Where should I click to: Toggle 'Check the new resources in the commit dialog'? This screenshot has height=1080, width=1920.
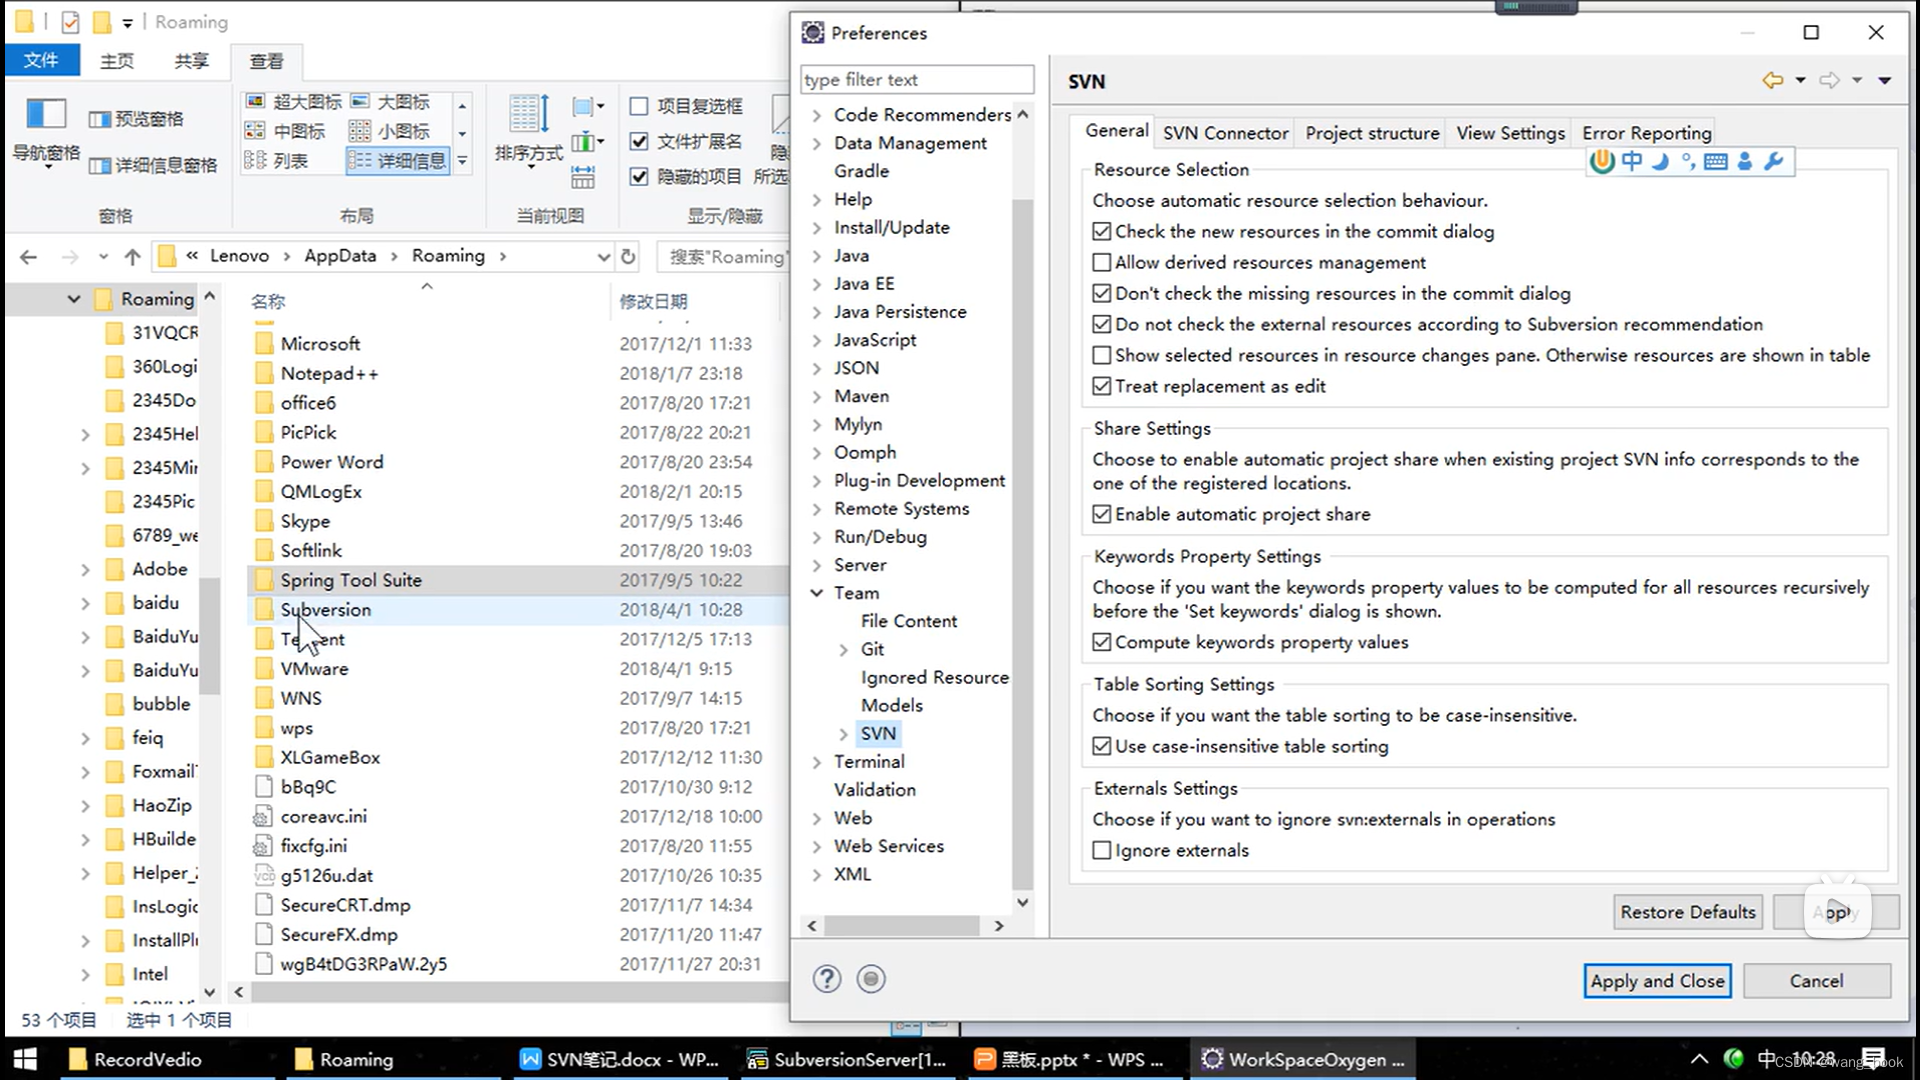[1102, 232]
